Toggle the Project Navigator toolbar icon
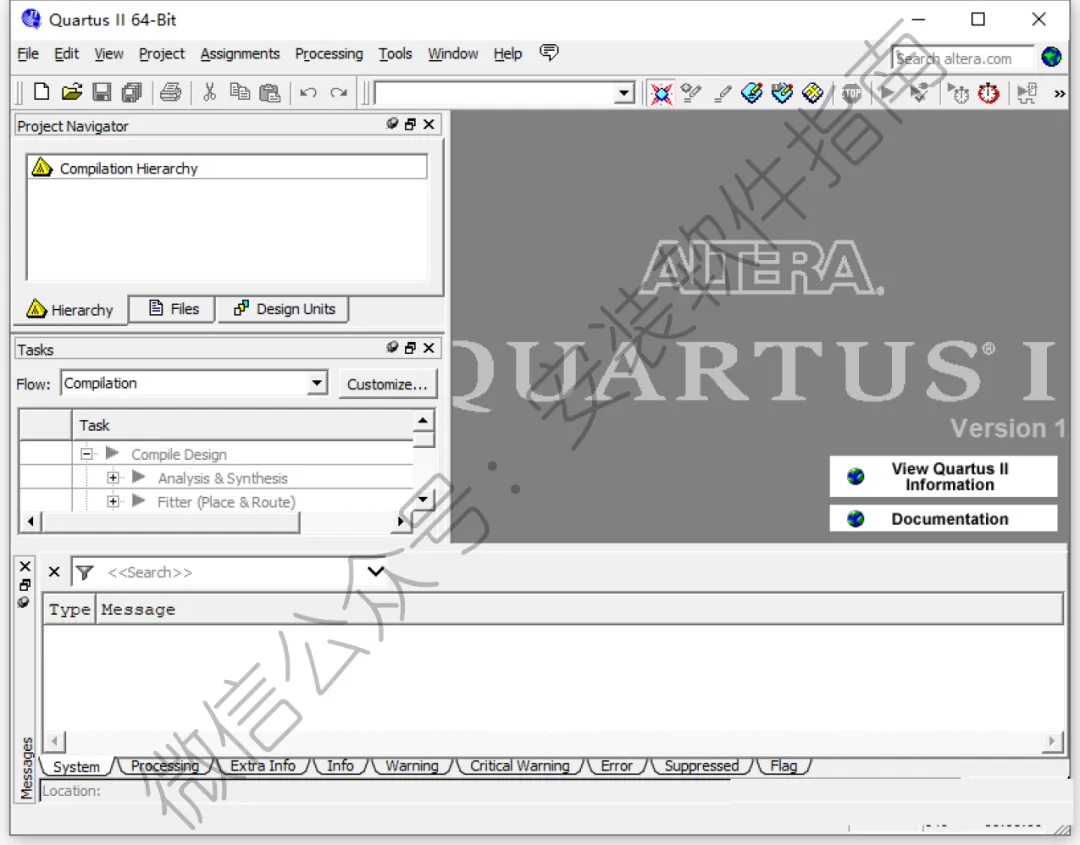1080x845 pixels. point(661,93)
